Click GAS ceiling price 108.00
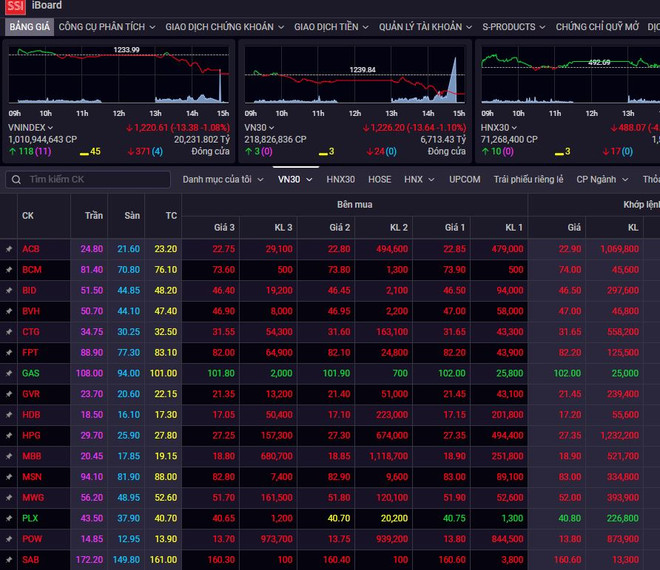660x570 pixels. 89,373
